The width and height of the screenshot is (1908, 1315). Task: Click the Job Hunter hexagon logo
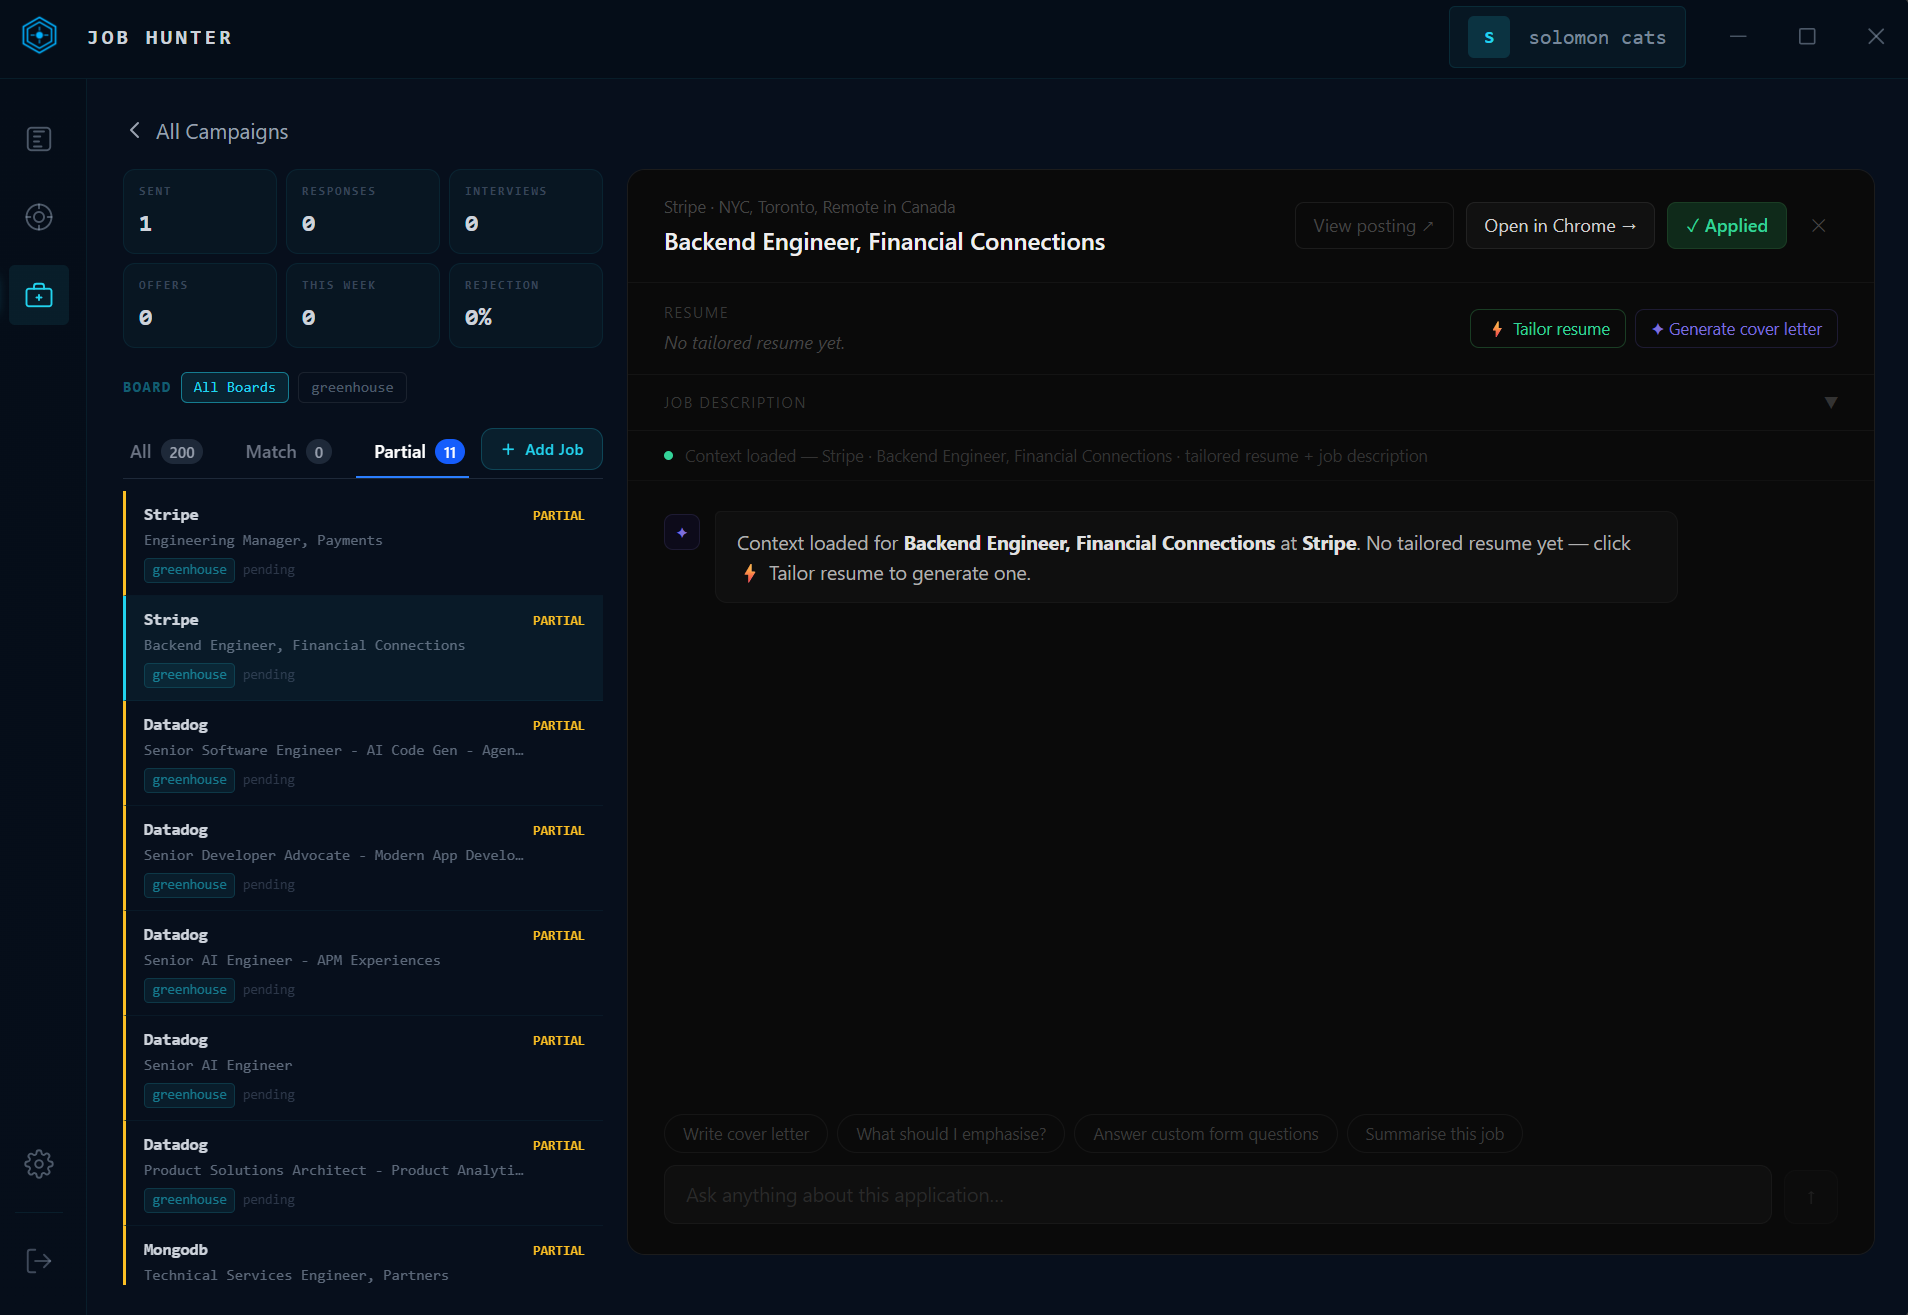[39, 36]
